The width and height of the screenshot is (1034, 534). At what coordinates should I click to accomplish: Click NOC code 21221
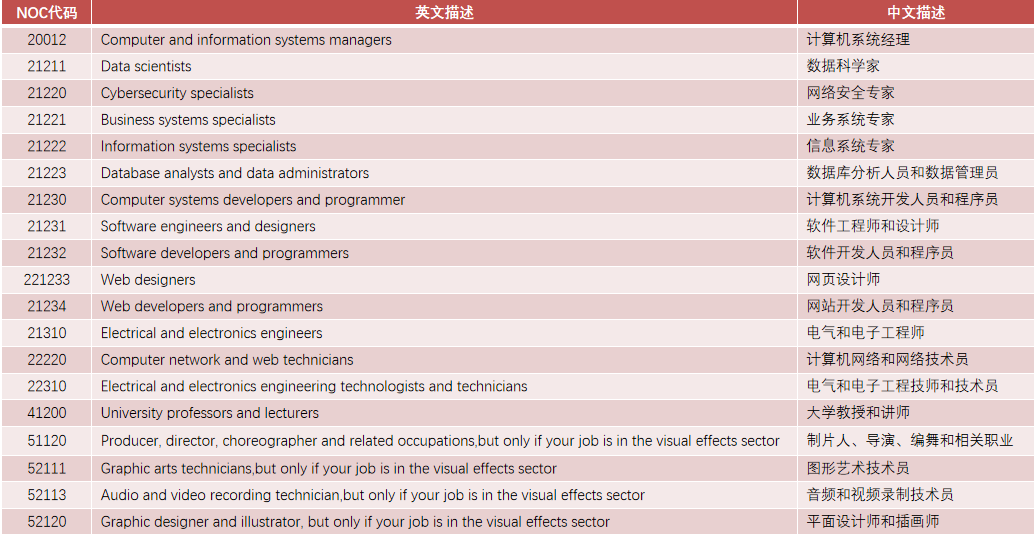point(46,120)
